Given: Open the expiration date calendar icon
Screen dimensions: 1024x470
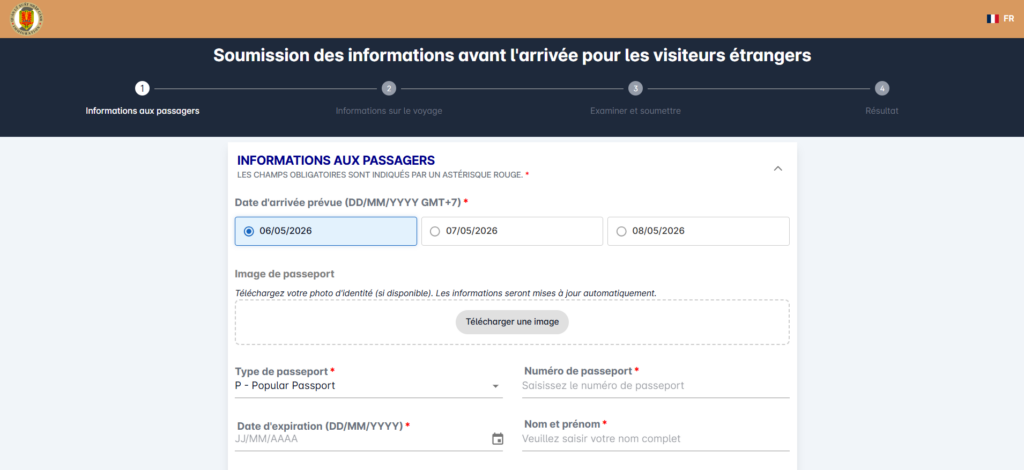Looking at the screenshot, I should point(498,439).
